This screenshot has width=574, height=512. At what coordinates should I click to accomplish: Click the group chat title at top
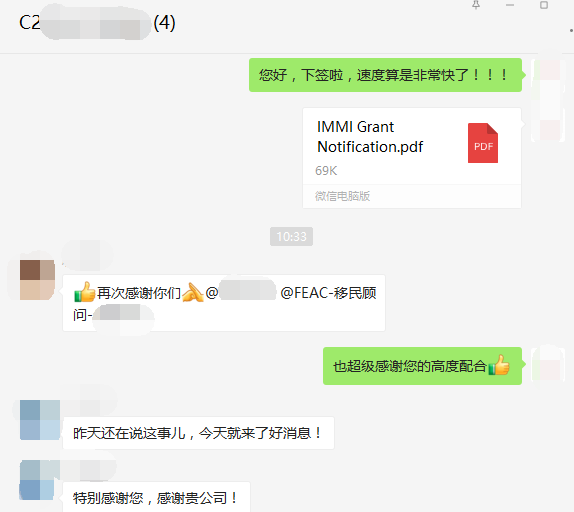click(x=97, y=23)
